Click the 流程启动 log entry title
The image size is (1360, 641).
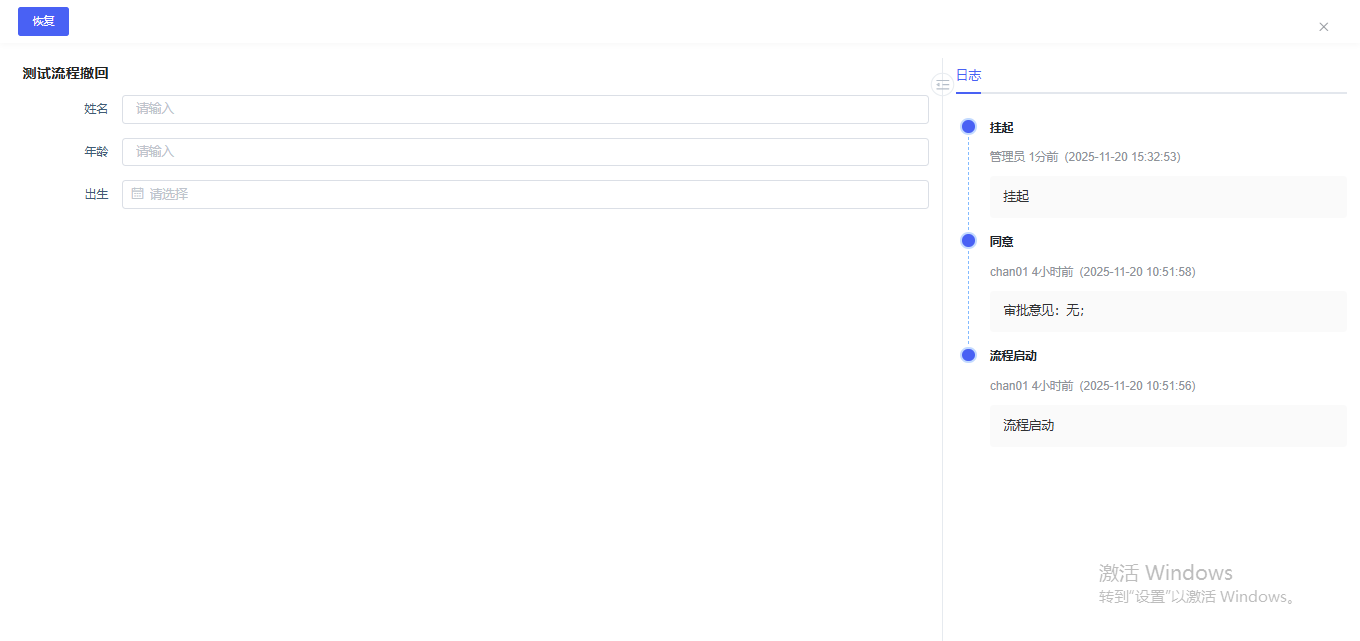pyautogui.click(x=1013, y=356)
